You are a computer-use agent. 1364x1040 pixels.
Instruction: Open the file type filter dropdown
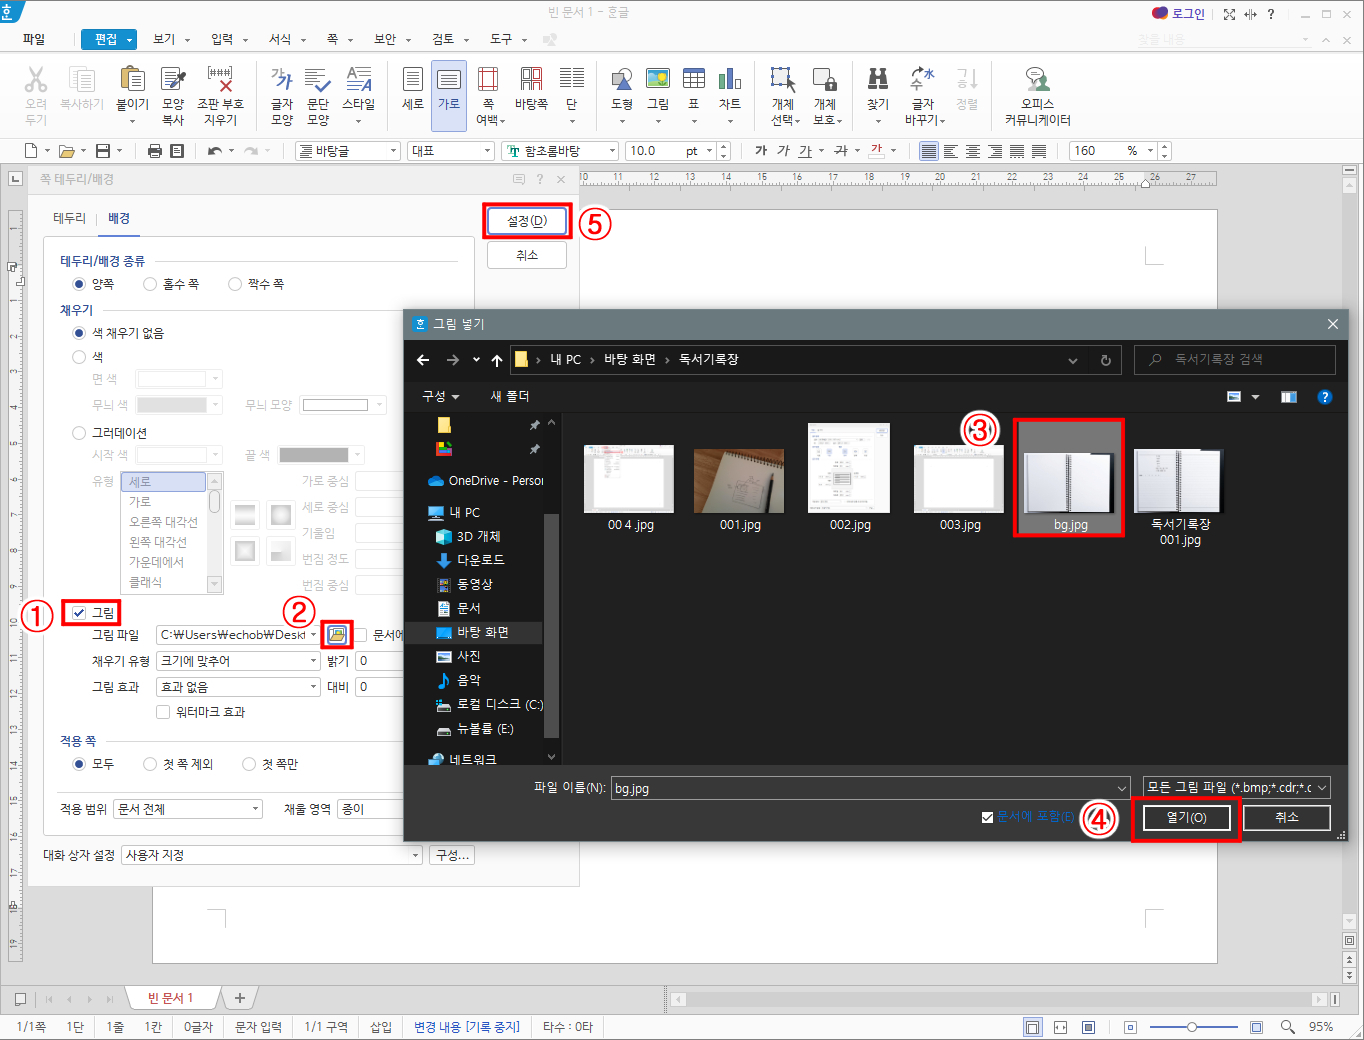coord(1237,788)
